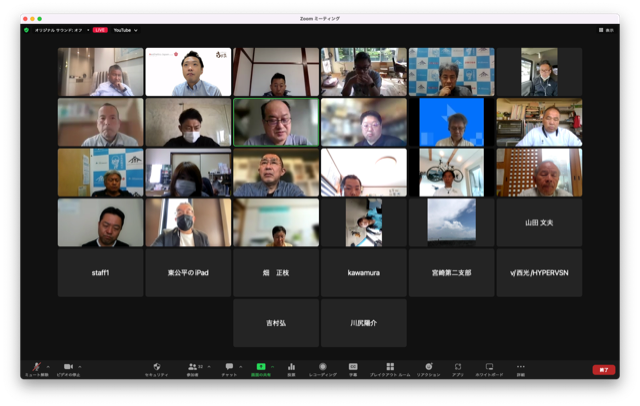
Task: Open the View menu at top right
Action: (x=604, y=30)
